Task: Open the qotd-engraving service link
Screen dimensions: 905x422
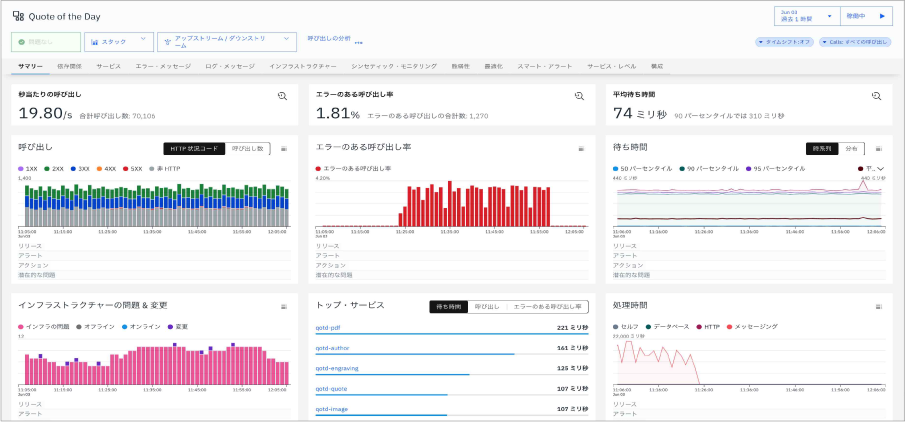Action: pyautogui.click(x=337, y=368)
